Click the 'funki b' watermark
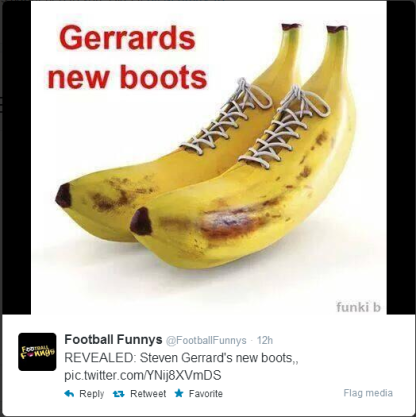 click(x=358, y=307)
